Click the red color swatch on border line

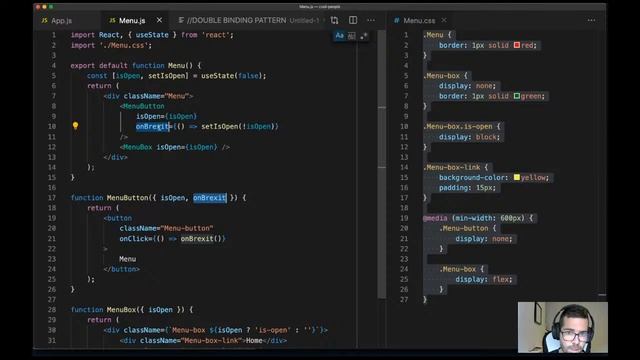[517, 45]
